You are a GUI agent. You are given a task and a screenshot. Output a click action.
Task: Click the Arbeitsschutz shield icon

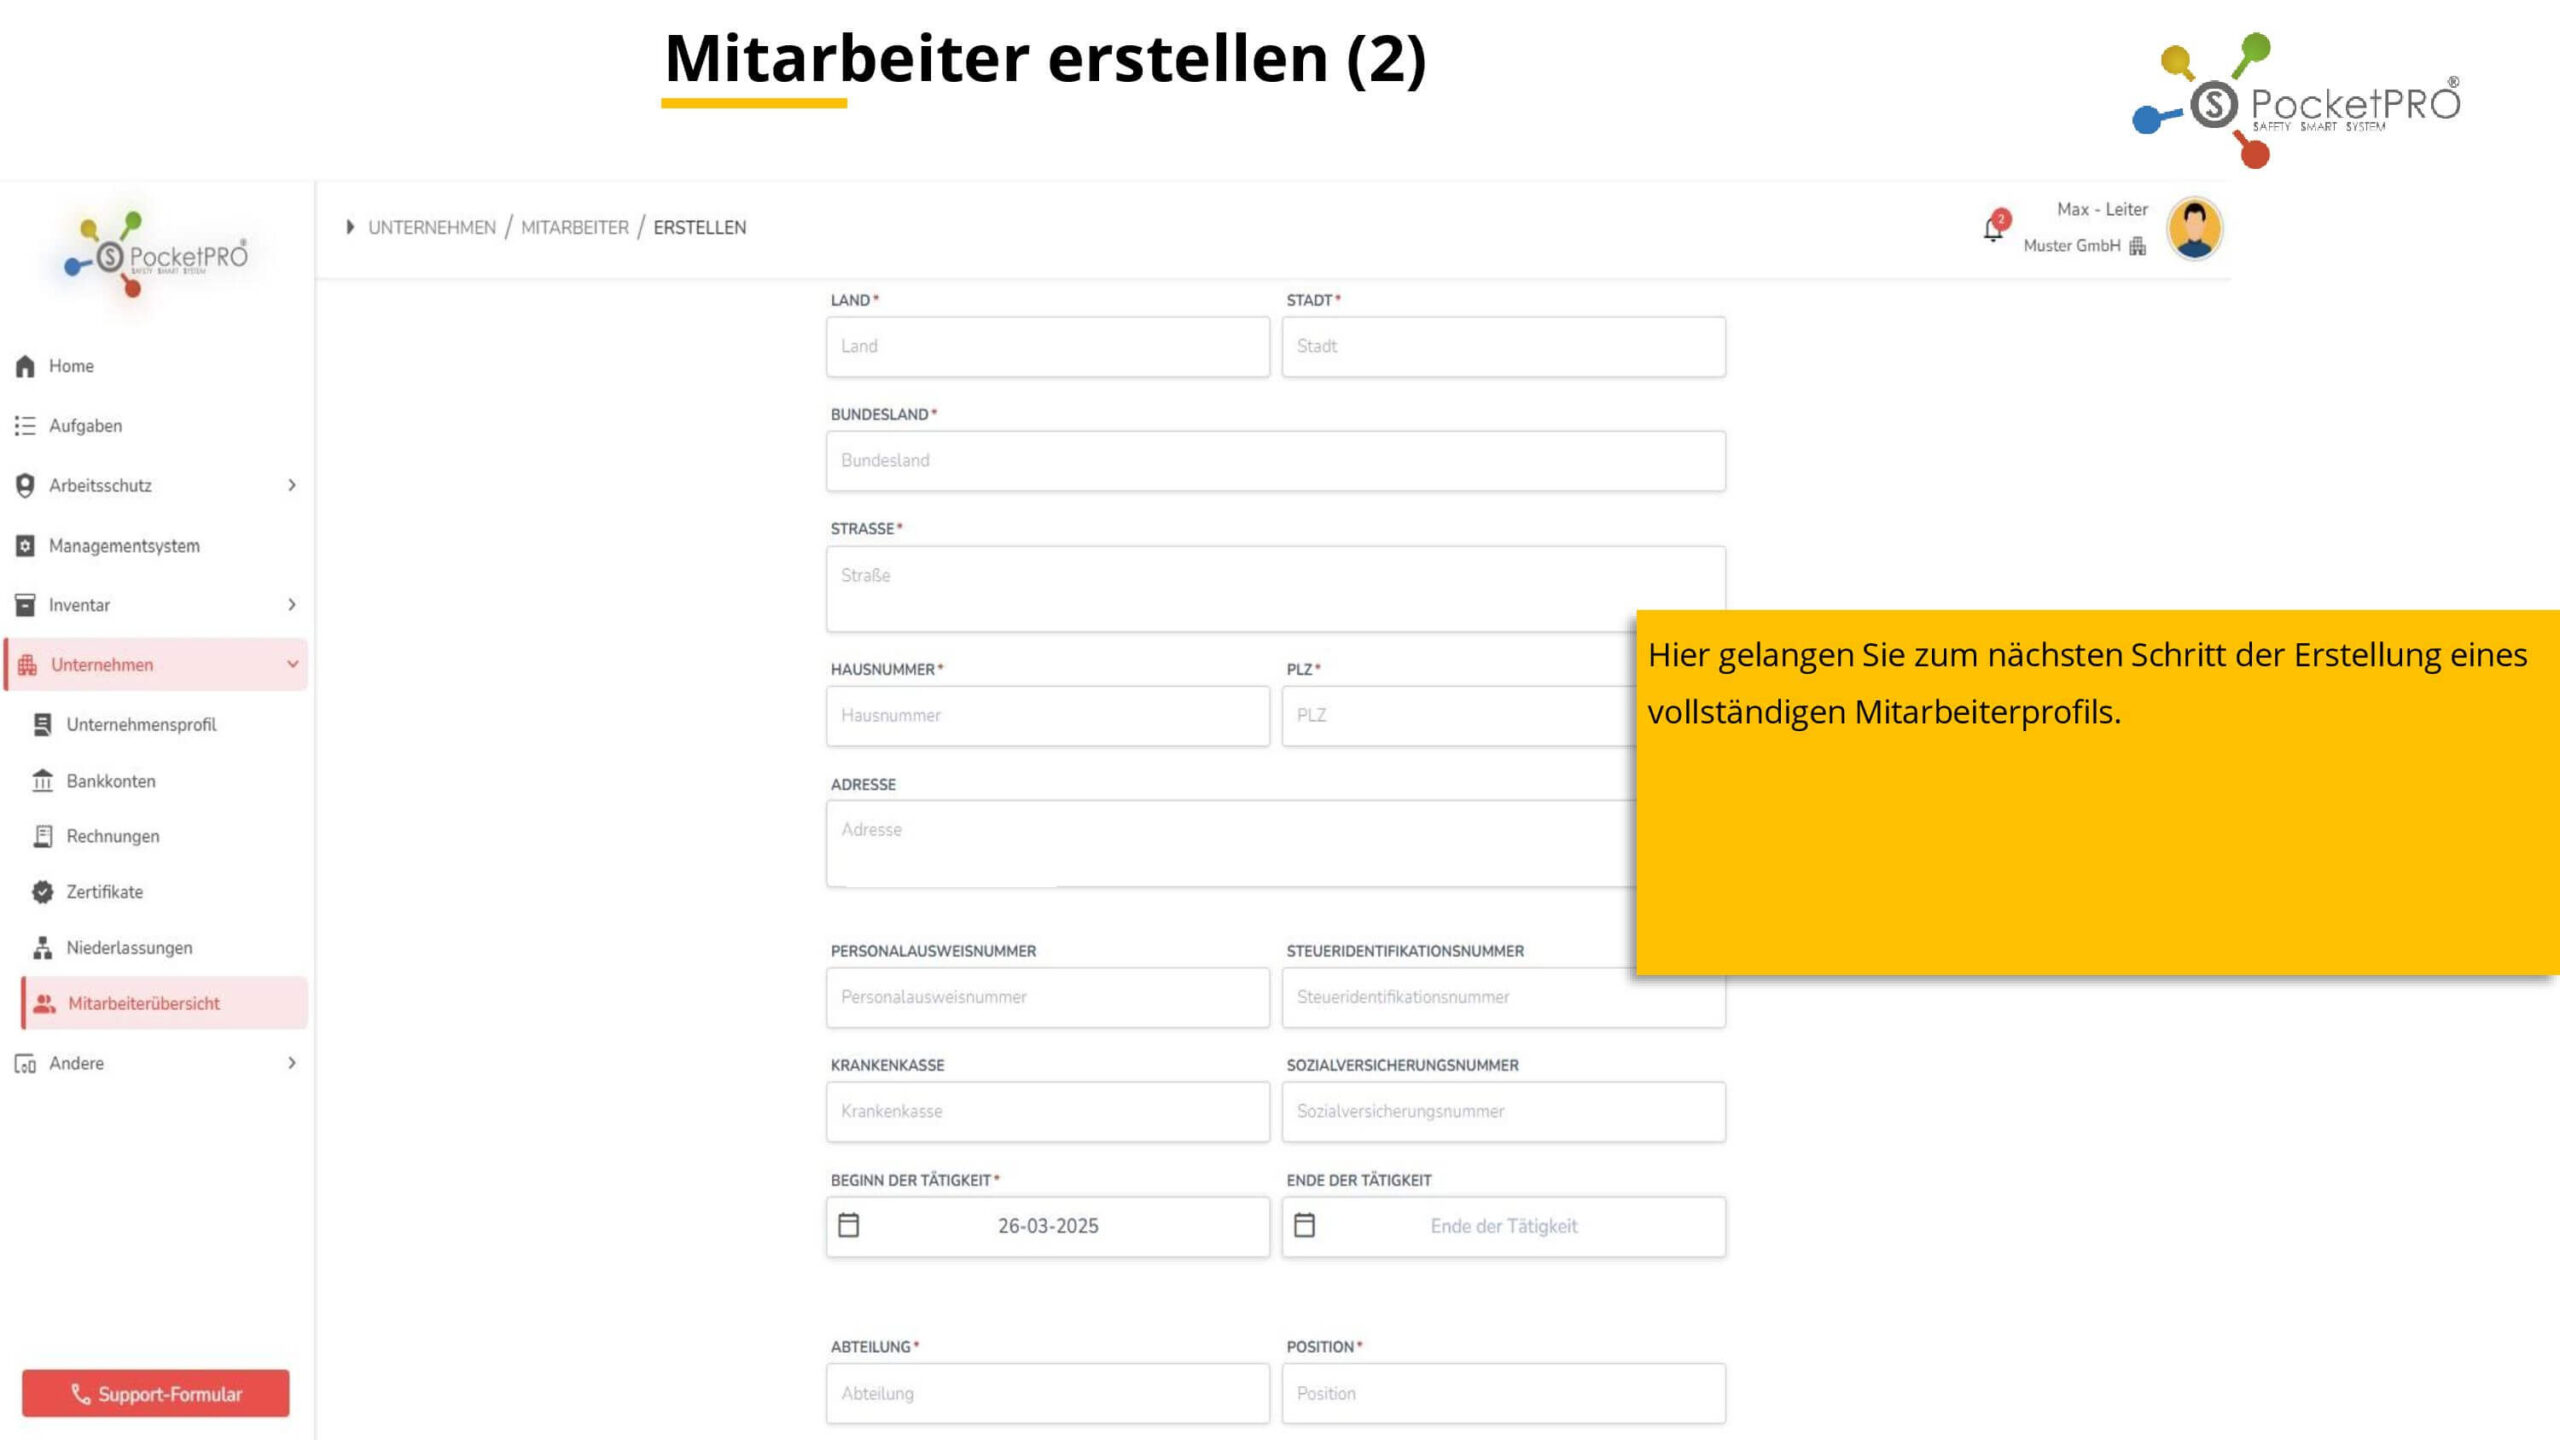[25, 486]
